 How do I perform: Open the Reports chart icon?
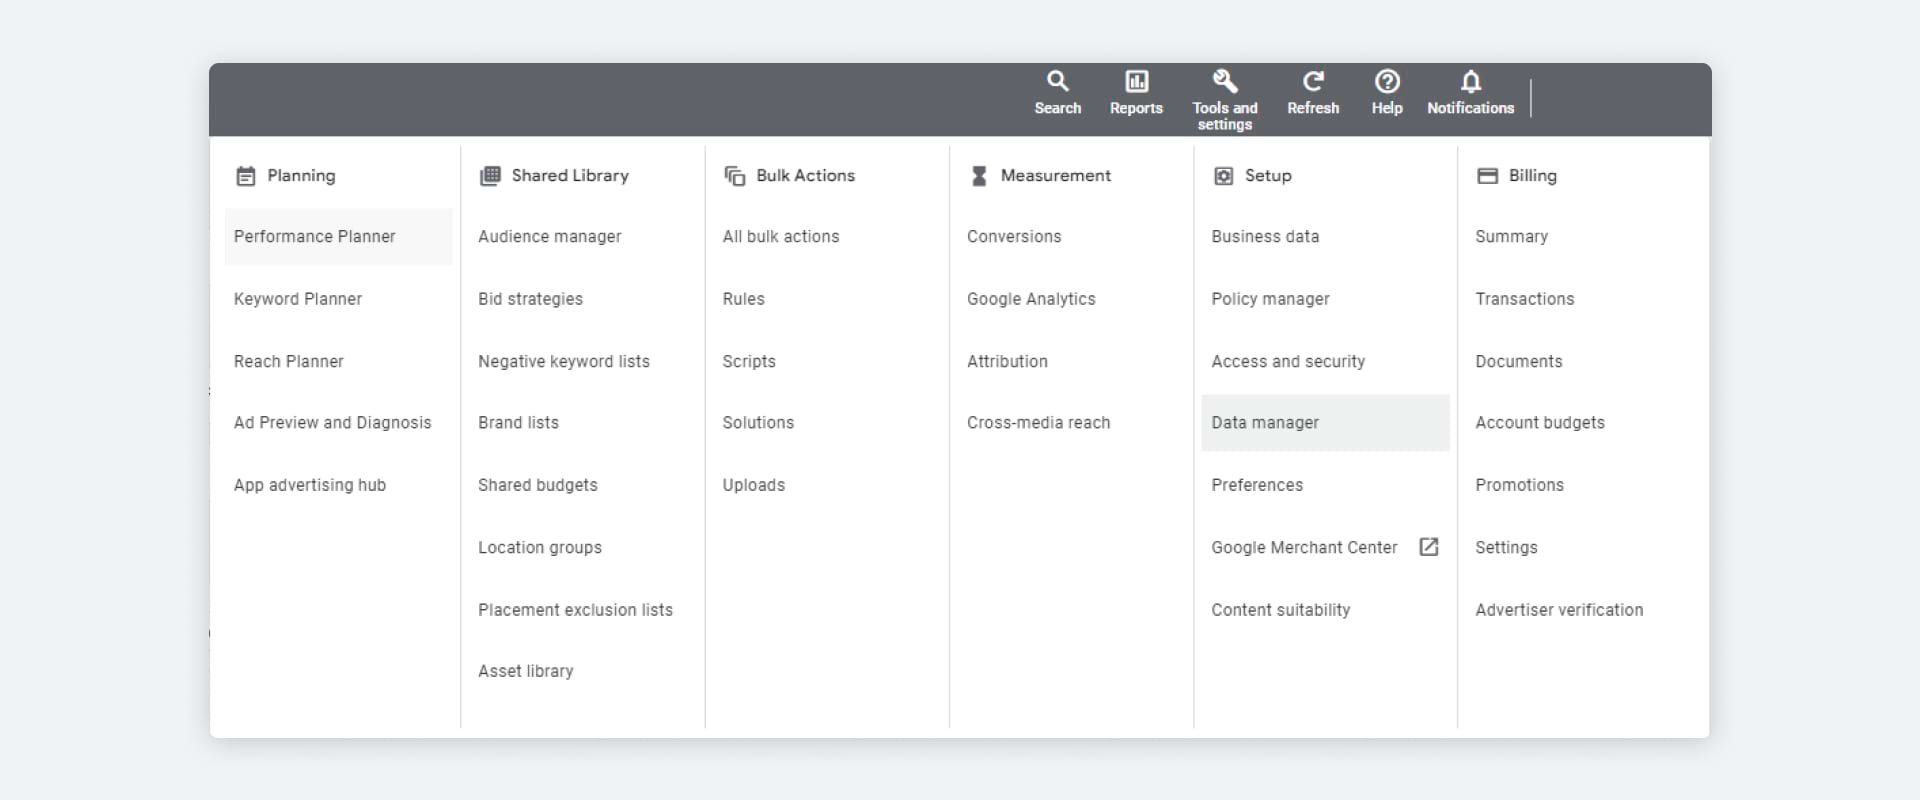pos(1136,82)
